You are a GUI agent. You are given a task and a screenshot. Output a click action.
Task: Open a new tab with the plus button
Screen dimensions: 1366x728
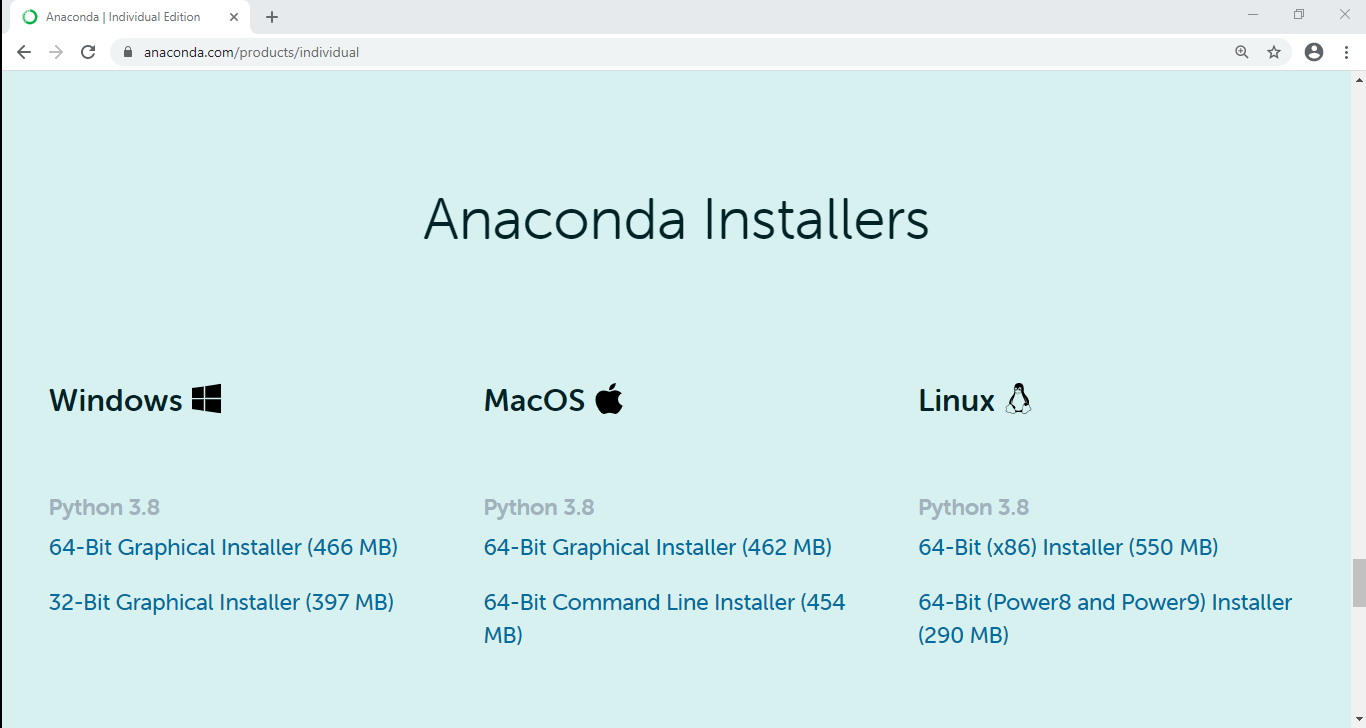[x=272, y=17]
